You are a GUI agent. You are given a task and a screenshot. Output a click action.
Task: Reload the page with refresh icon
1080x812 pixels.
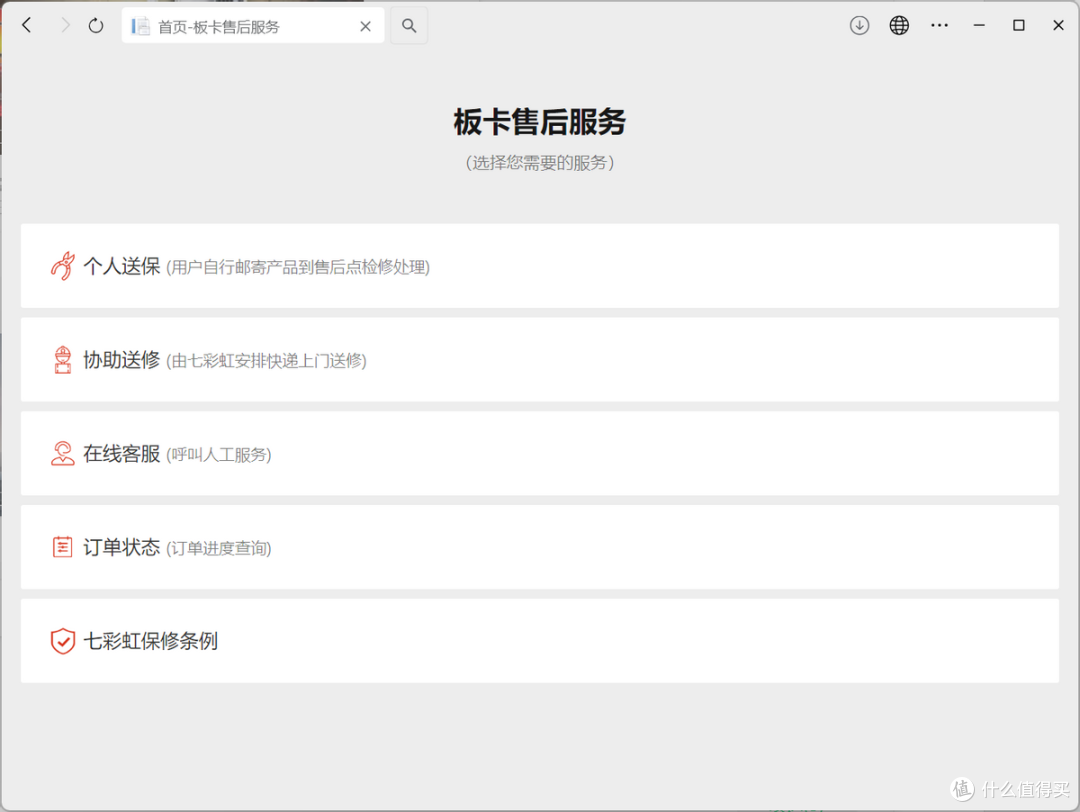(96, 25)
